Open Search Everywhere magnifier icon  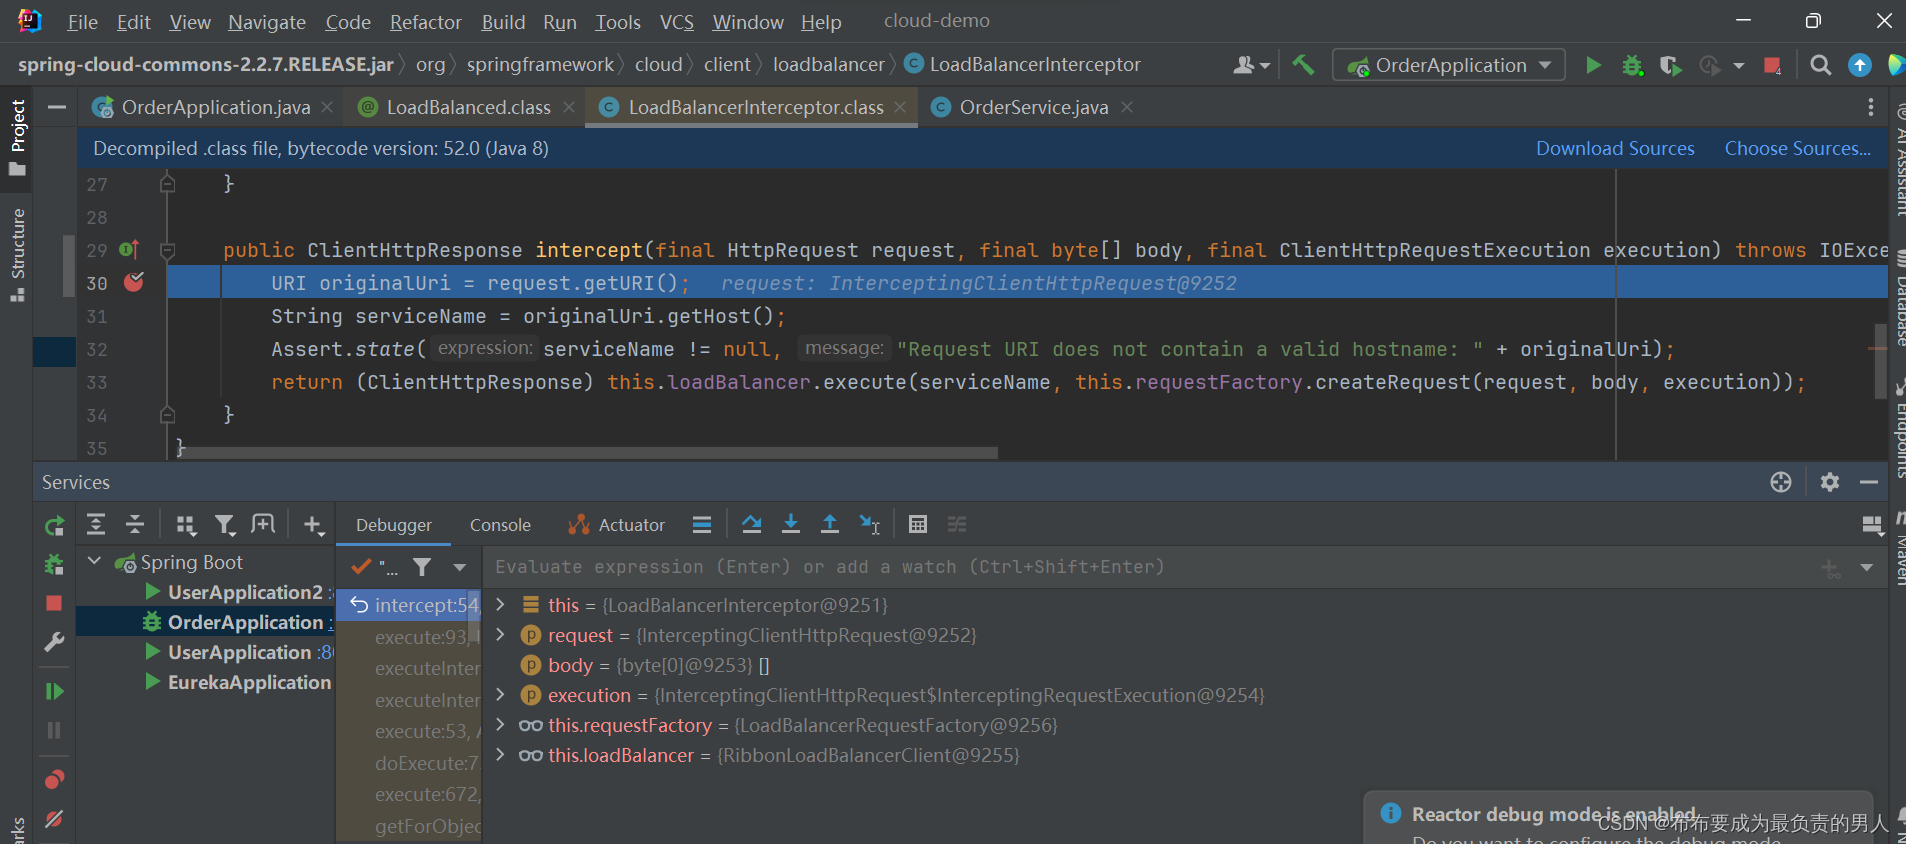[1821, 65]
